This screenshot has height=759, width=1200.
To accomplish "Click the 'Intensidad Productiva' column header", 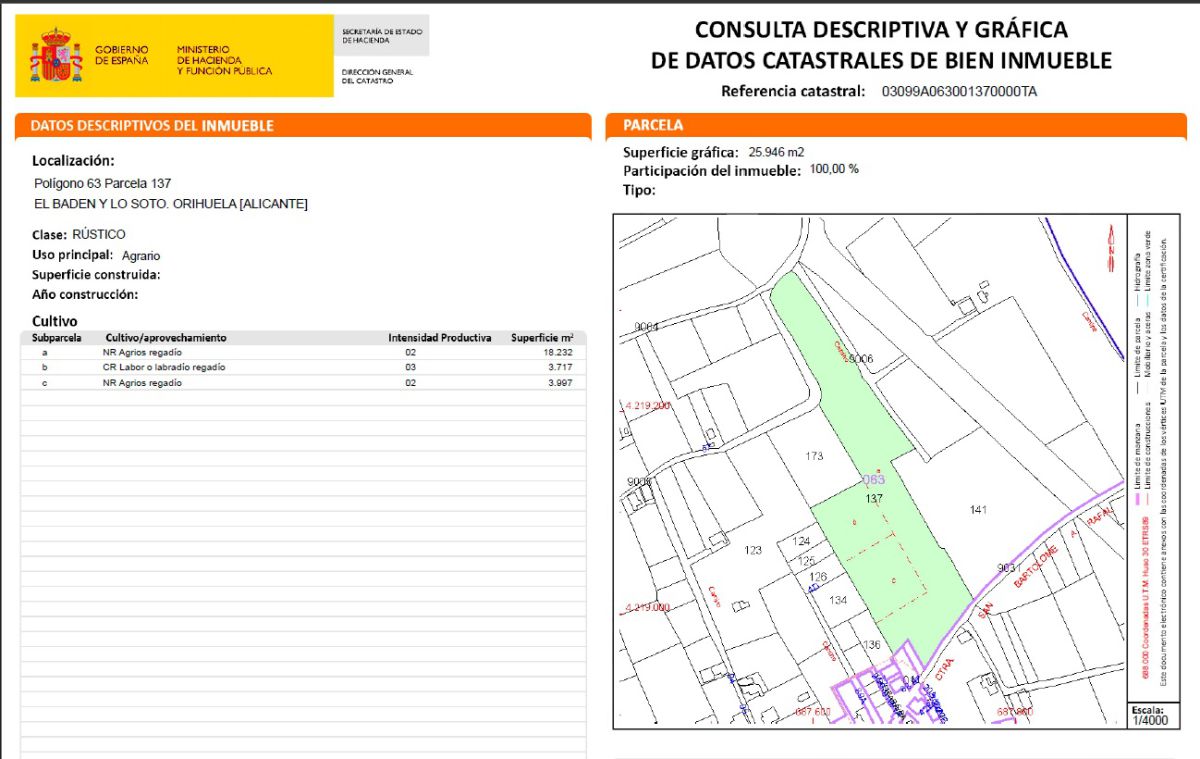I will coord(440,338).
